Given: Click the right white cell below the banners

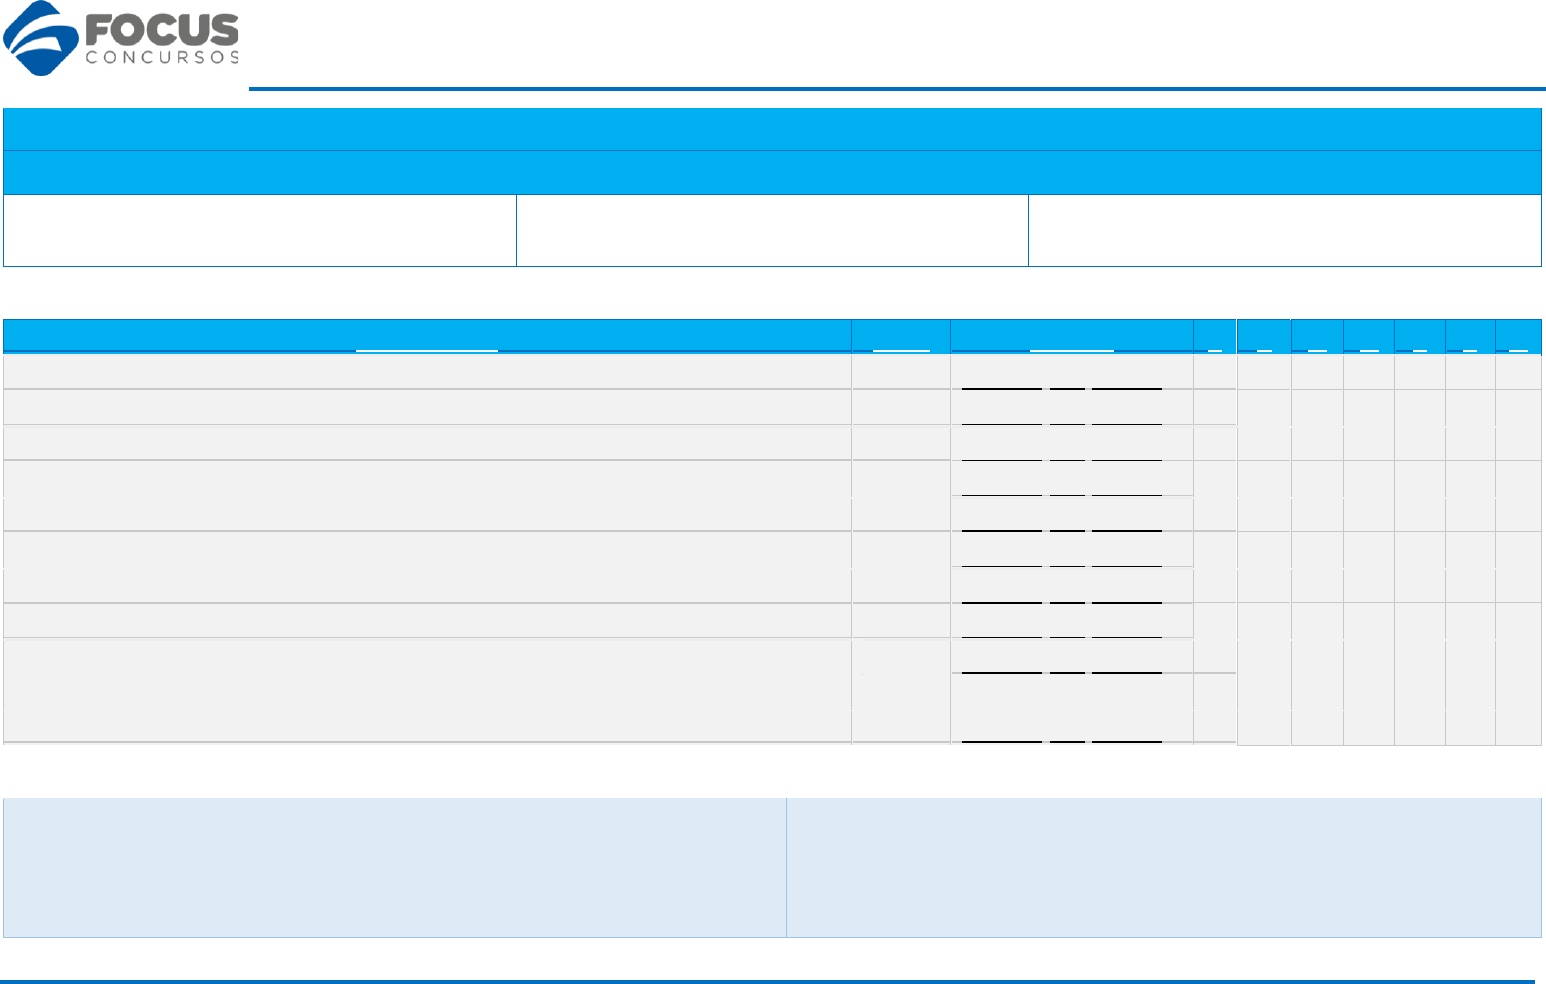Looking at the screenshot, I should pos(1284,230).
